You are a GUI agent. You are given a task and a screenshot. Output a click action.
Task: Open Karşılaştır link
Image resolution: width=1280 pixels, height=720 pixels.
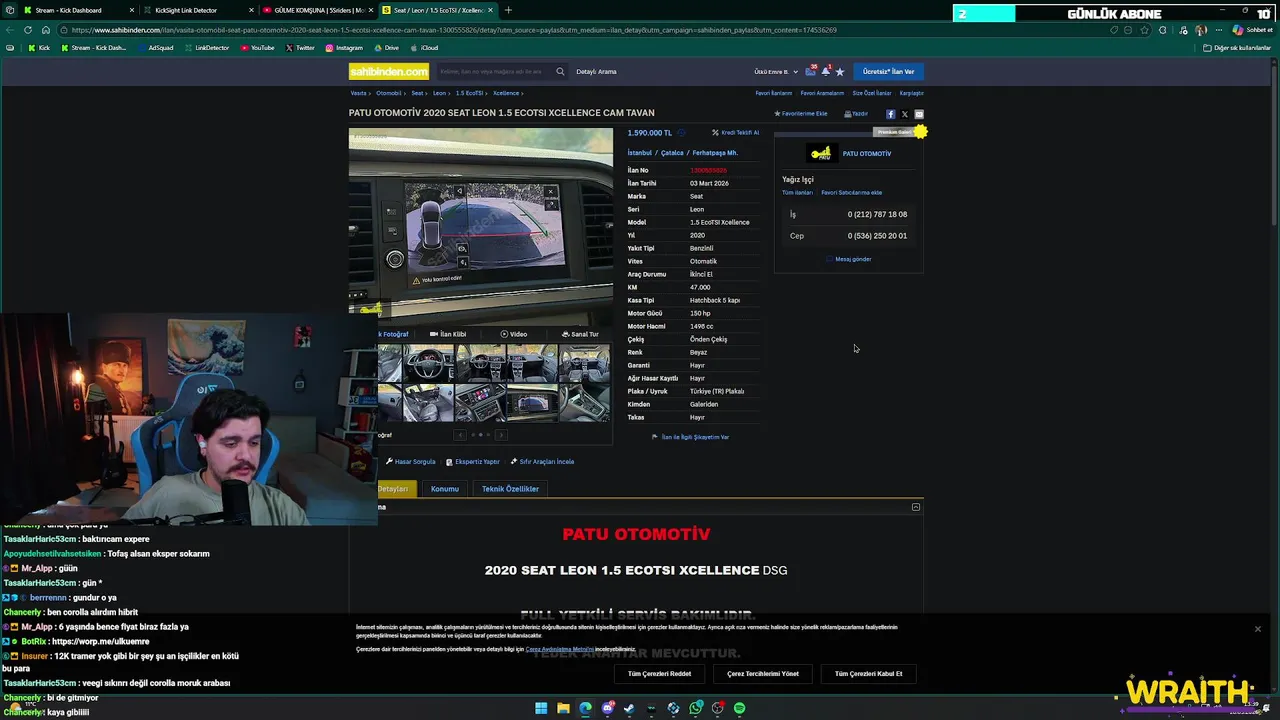[911, 93]
